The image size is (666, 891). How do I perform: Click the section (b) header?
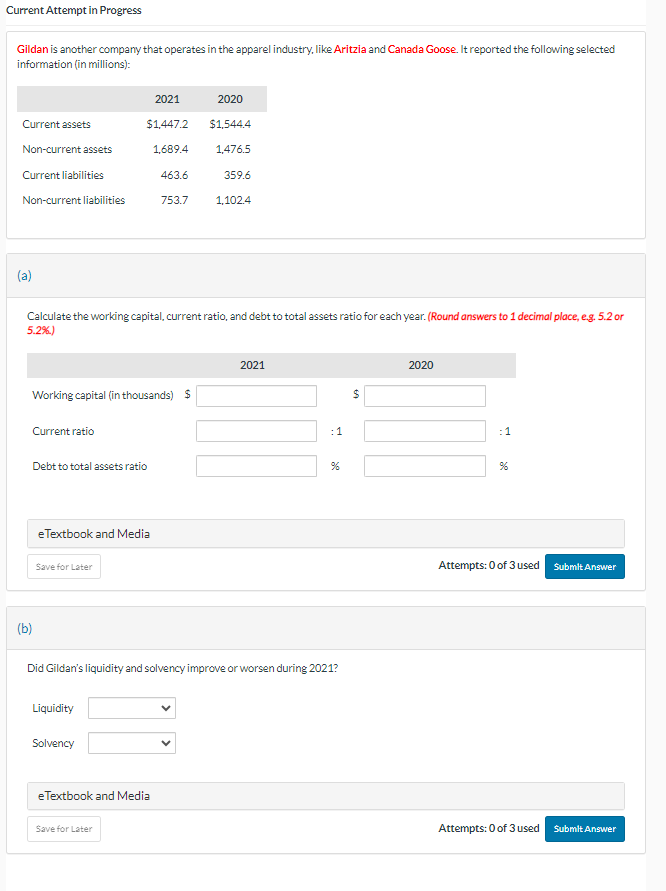point(25,627)
